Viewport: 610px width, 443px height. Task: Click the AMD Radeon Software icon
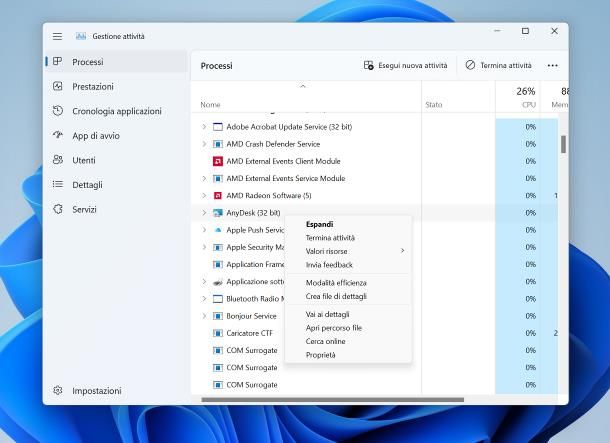click(218, 196)
